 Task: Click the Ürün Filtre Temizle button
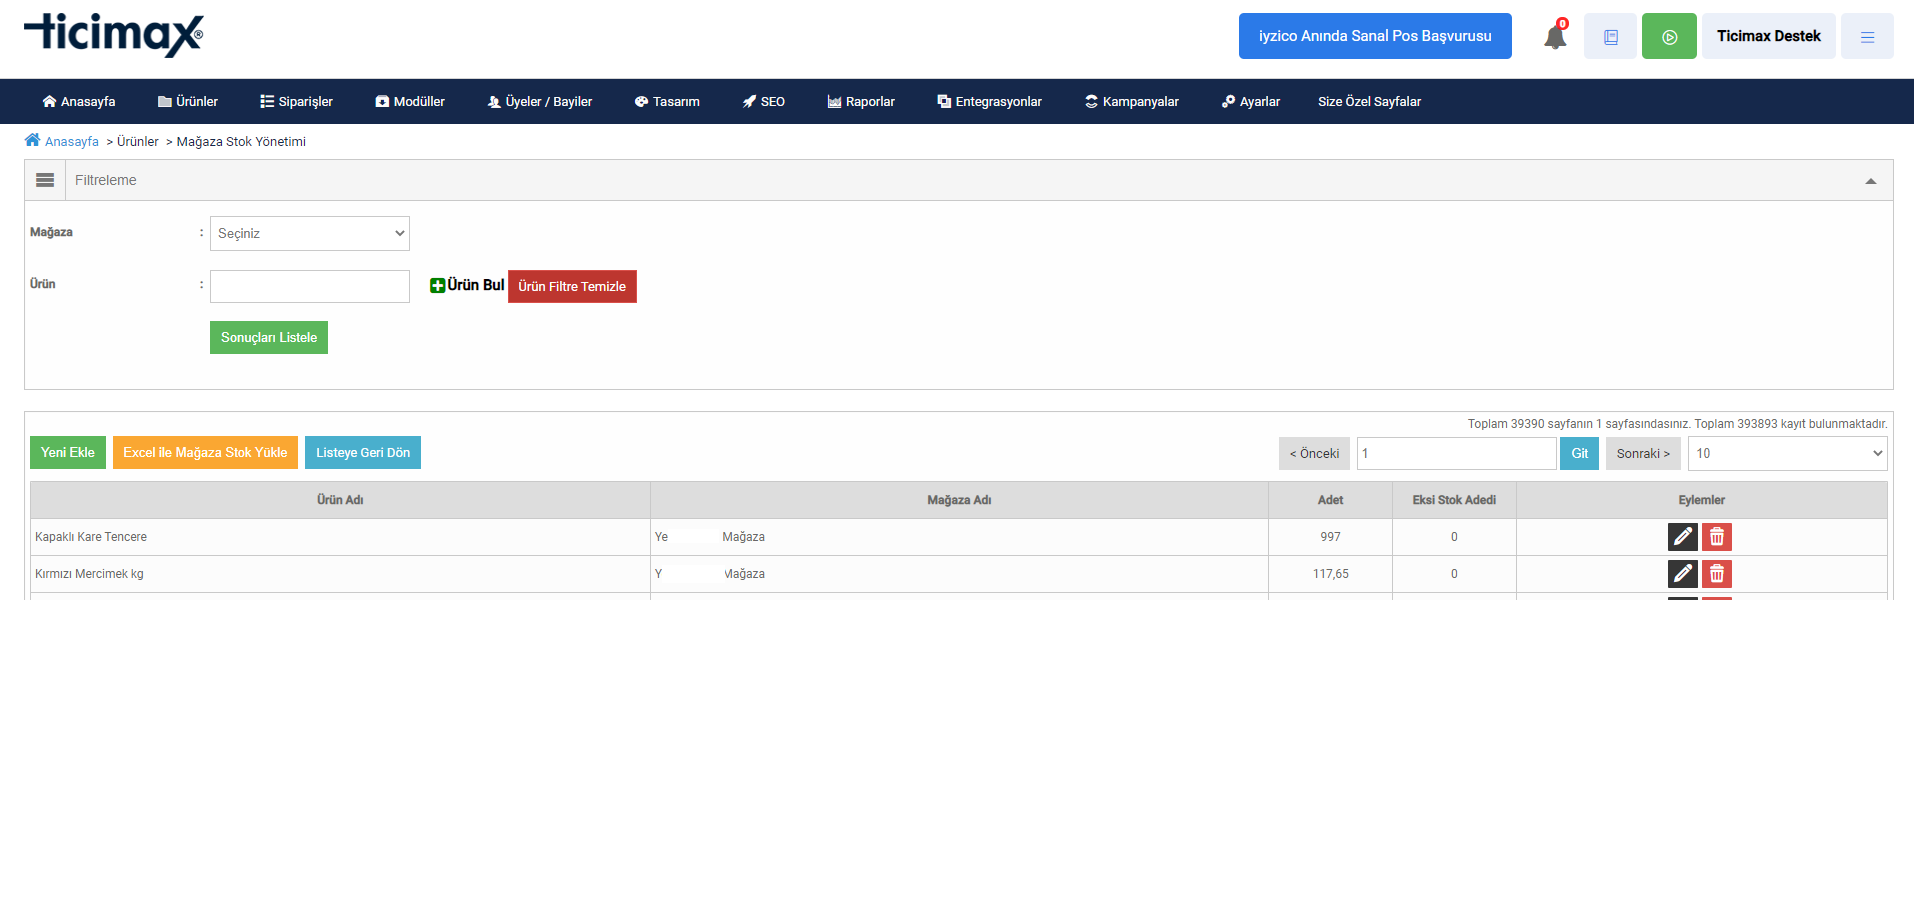point(572,286)
